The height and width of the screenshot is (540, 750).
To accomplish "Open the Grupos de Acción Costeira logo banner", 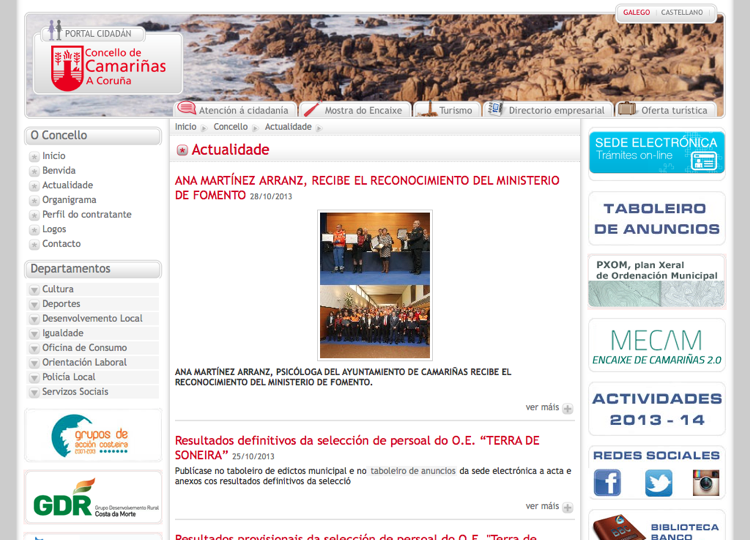I will pos(93,435).
